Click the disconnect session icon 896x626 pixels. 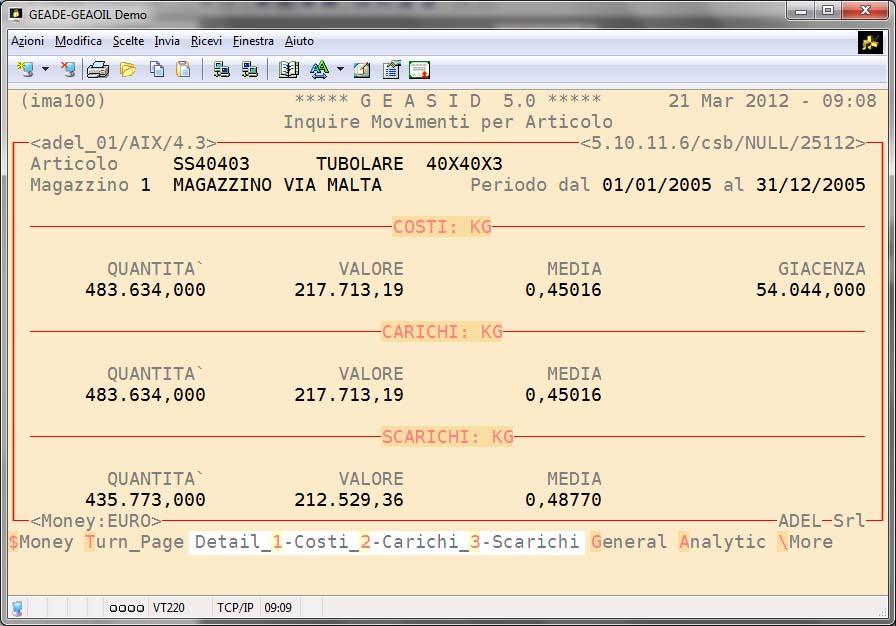click(68, 69)
